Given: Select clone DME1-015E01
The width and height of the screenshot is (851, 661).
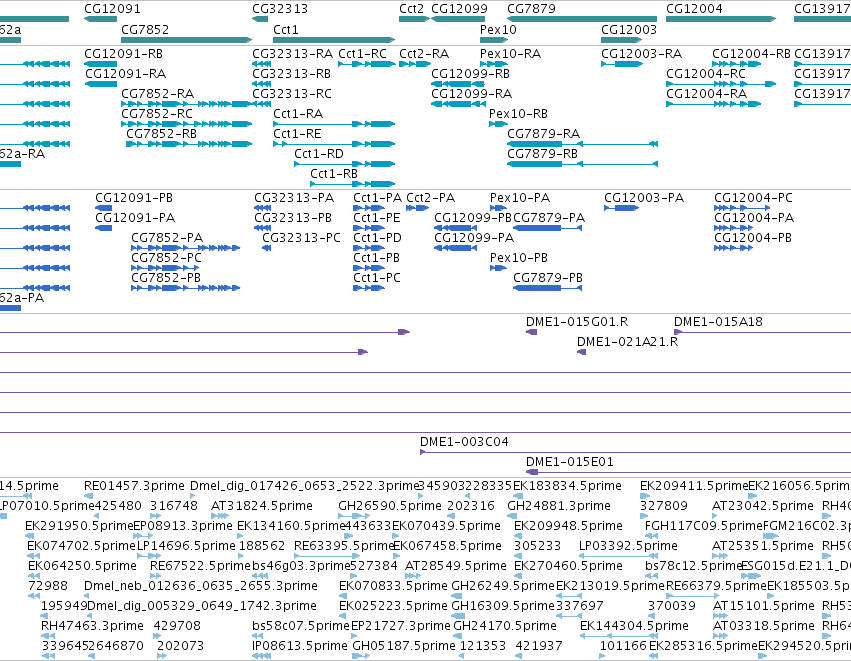Looking at the screenshot, I should tap(569, 462).
